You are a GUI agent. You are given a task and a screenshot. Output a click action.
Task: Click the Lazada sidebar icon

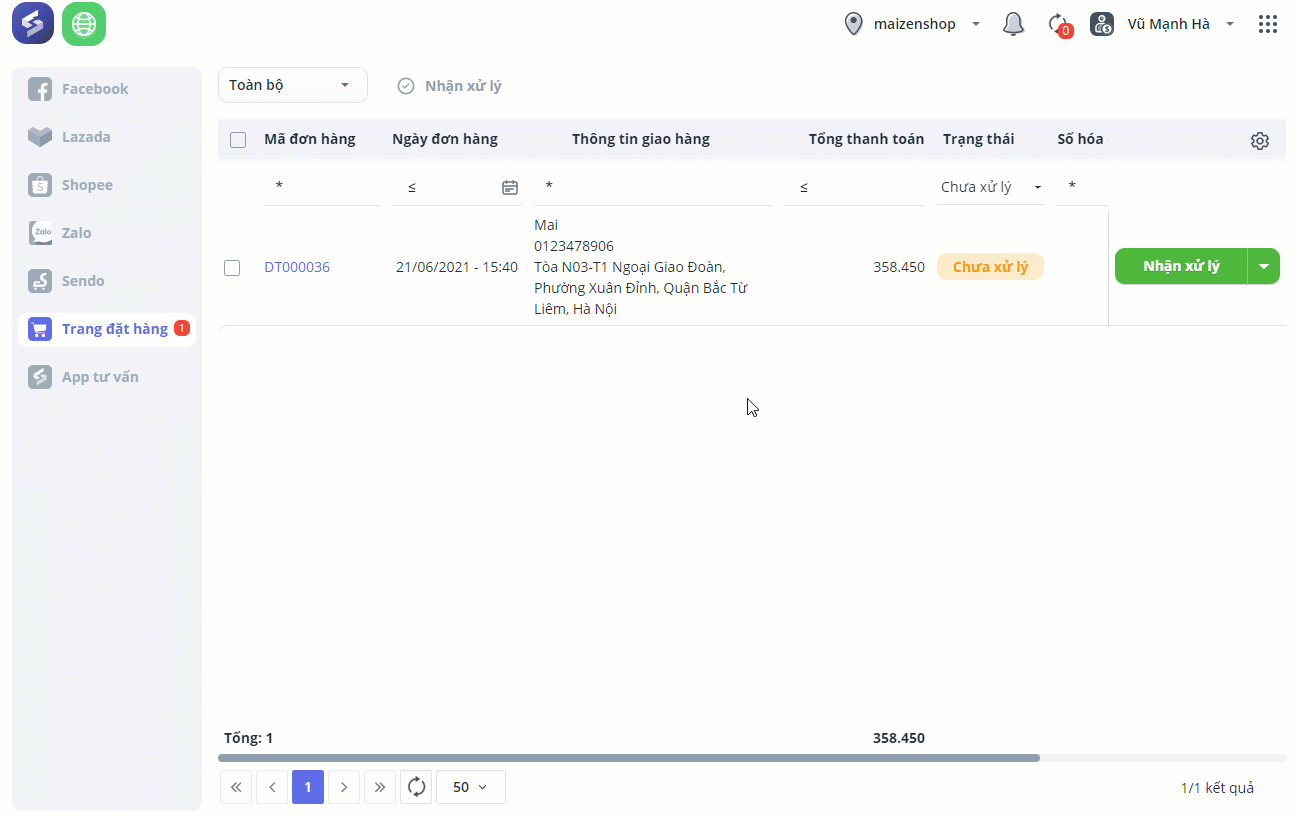[x=40, y=137]
